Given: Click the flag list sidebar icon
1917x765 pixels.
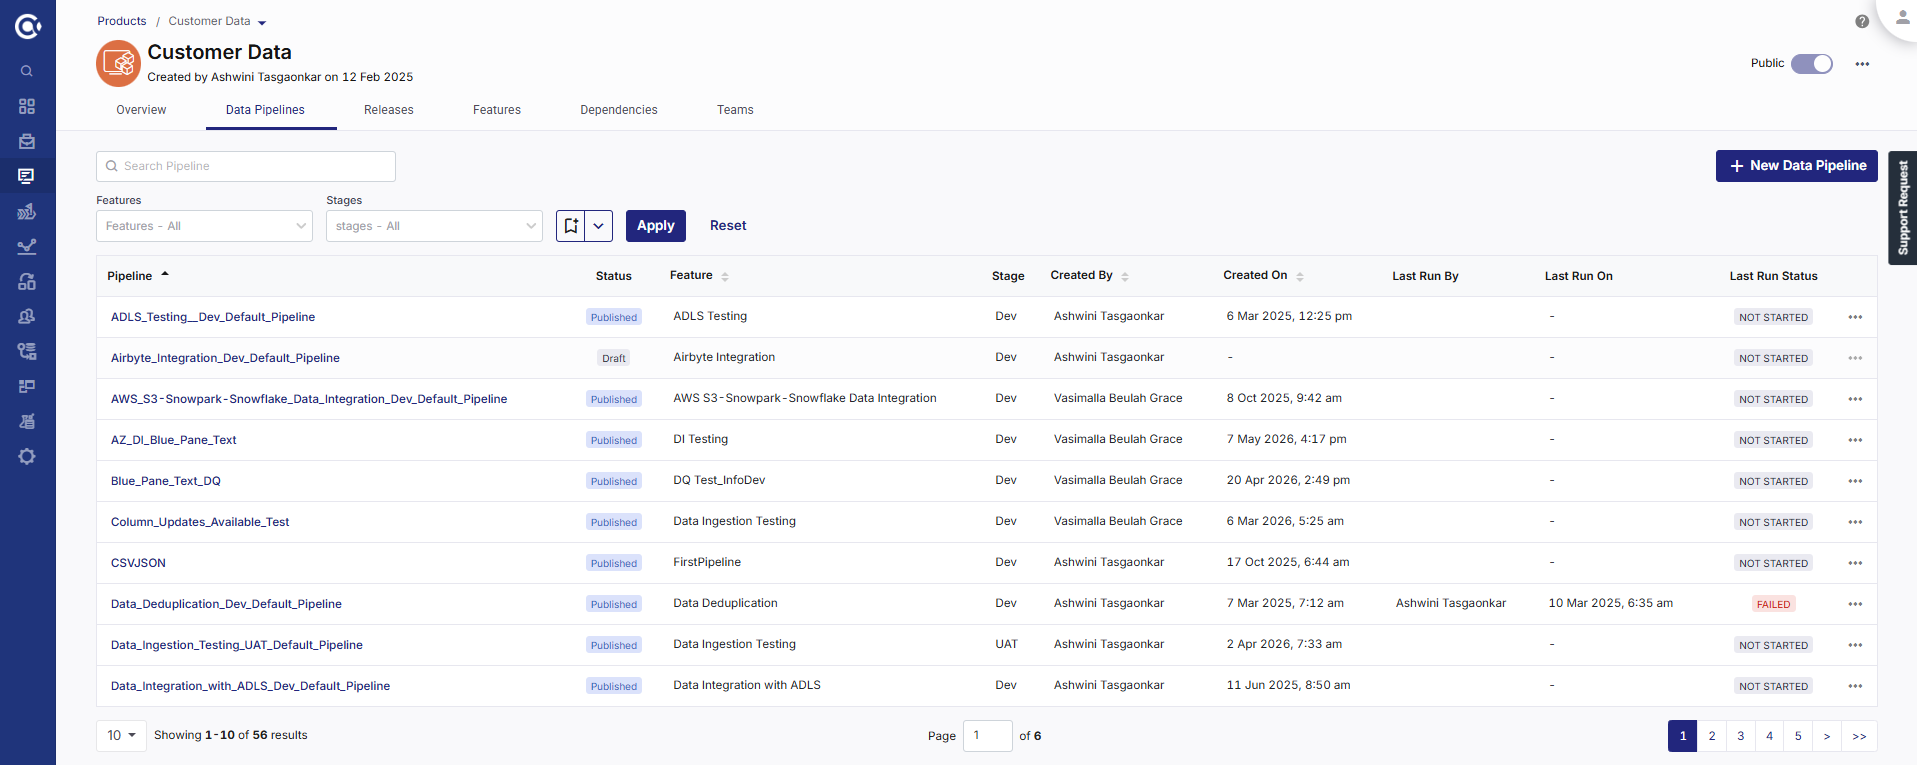Looking at the screenshot, I should pos(27,386).
